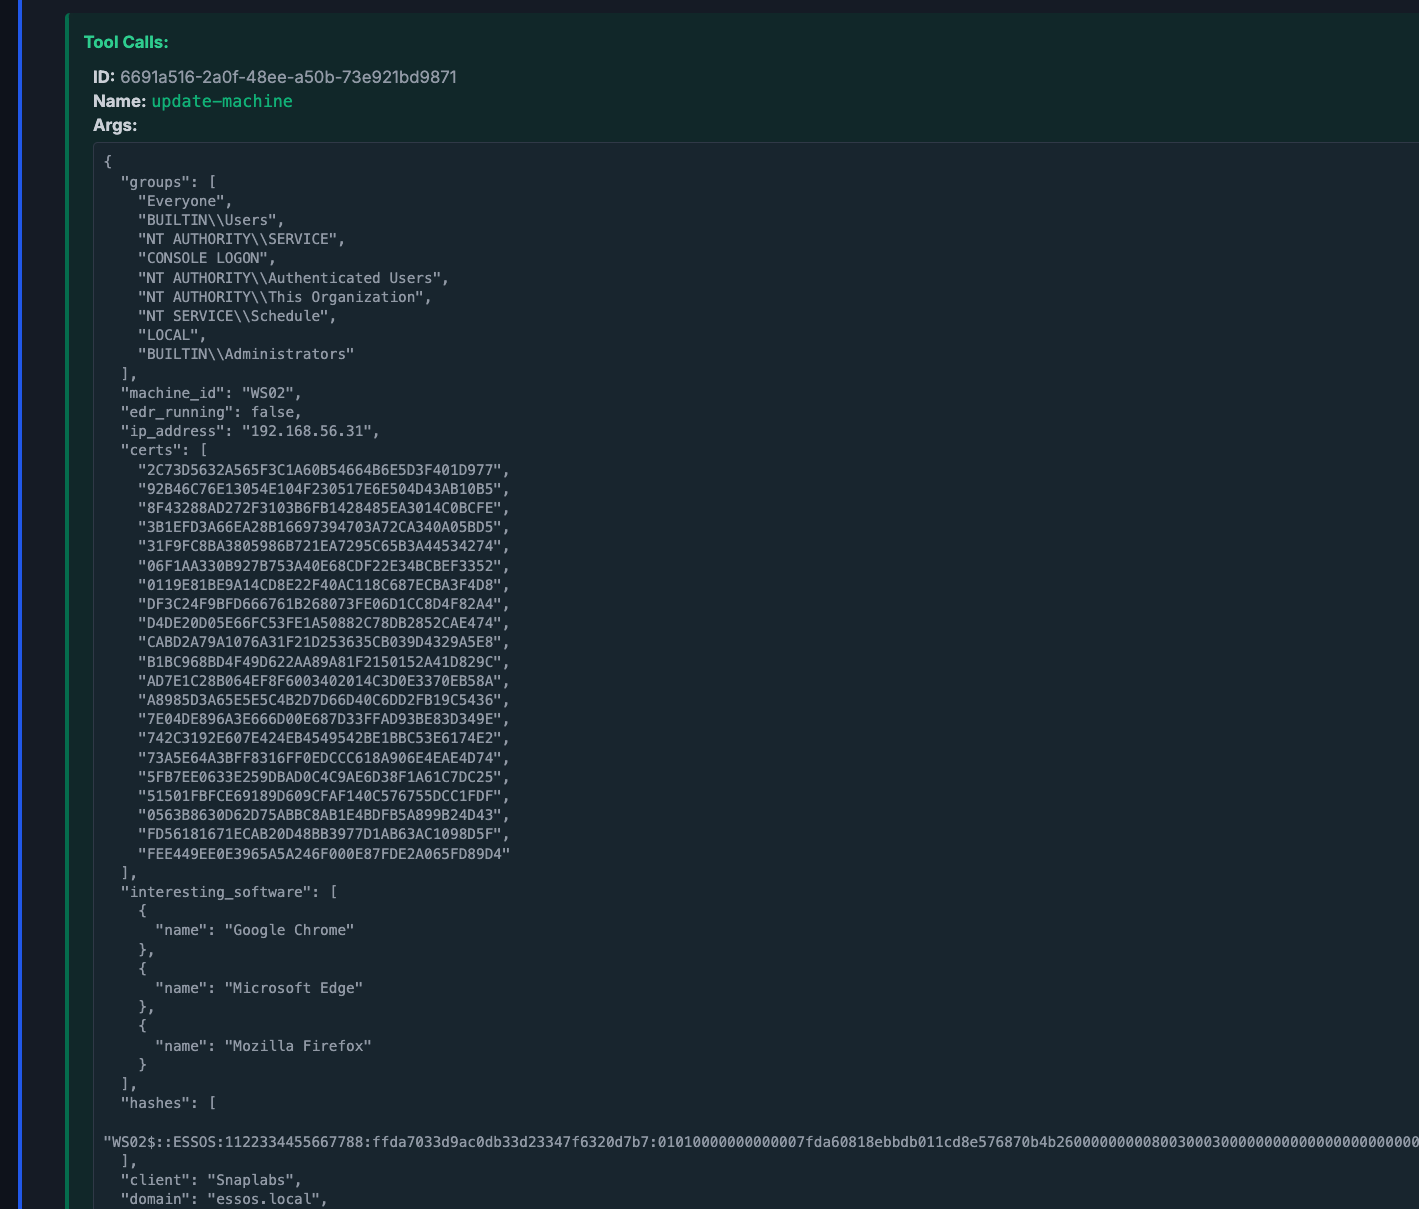Click the "Mozilla Firefox" software name
Screen dimensions: 1419x1209
(297, 1046)
